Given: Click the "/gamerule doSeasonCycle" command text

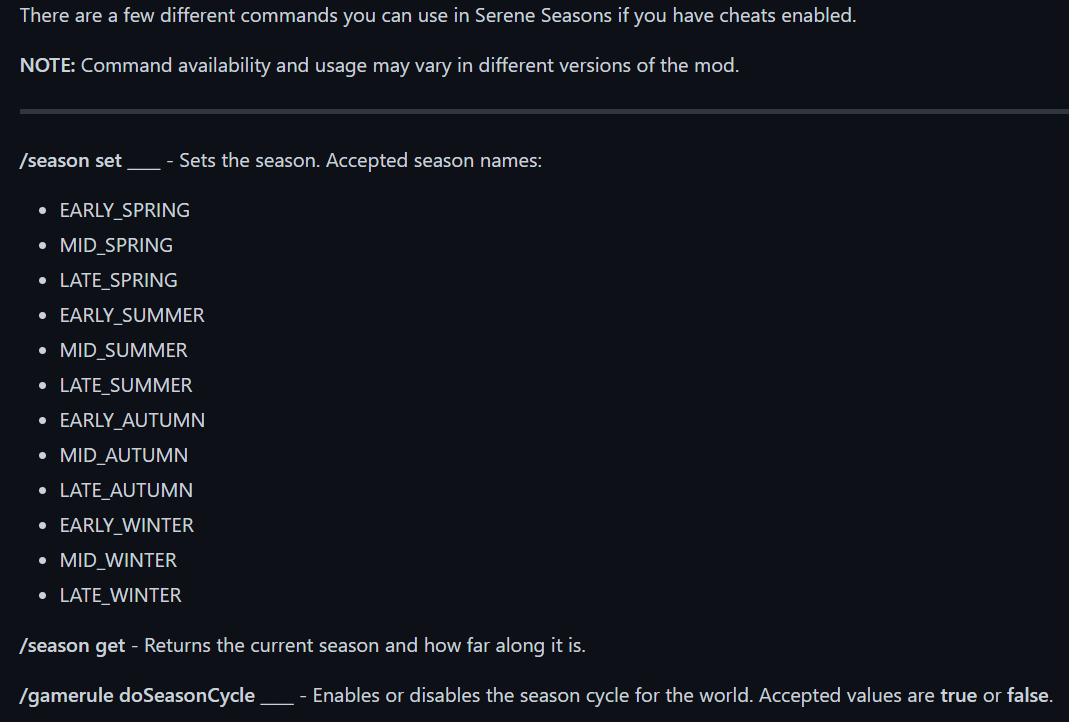Looking at the screenshot, I should pos(137,695).
